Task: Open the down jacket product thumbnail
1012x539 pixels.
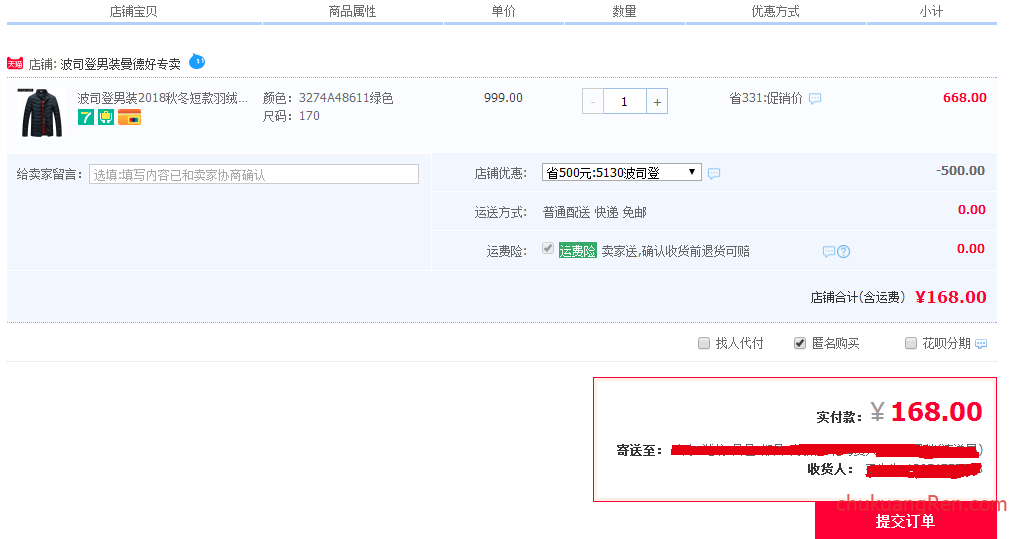Action: coord(41,112)
